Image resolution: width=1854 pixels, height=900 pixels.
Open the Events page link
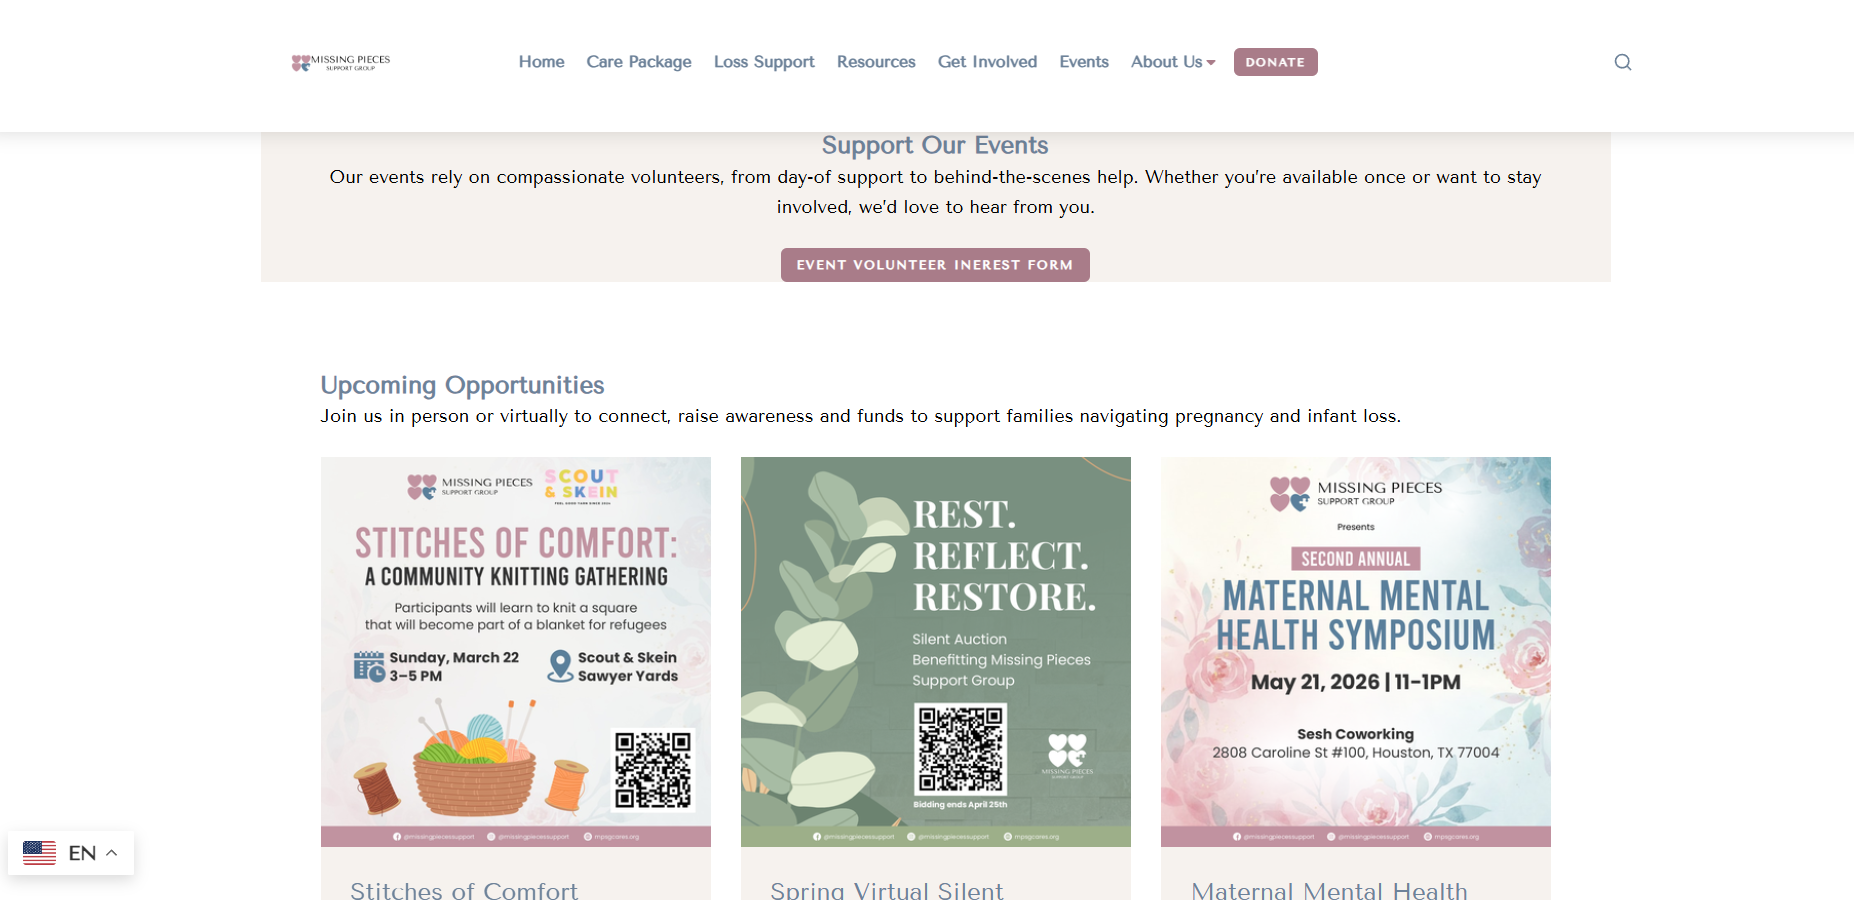click(1084, 62)
